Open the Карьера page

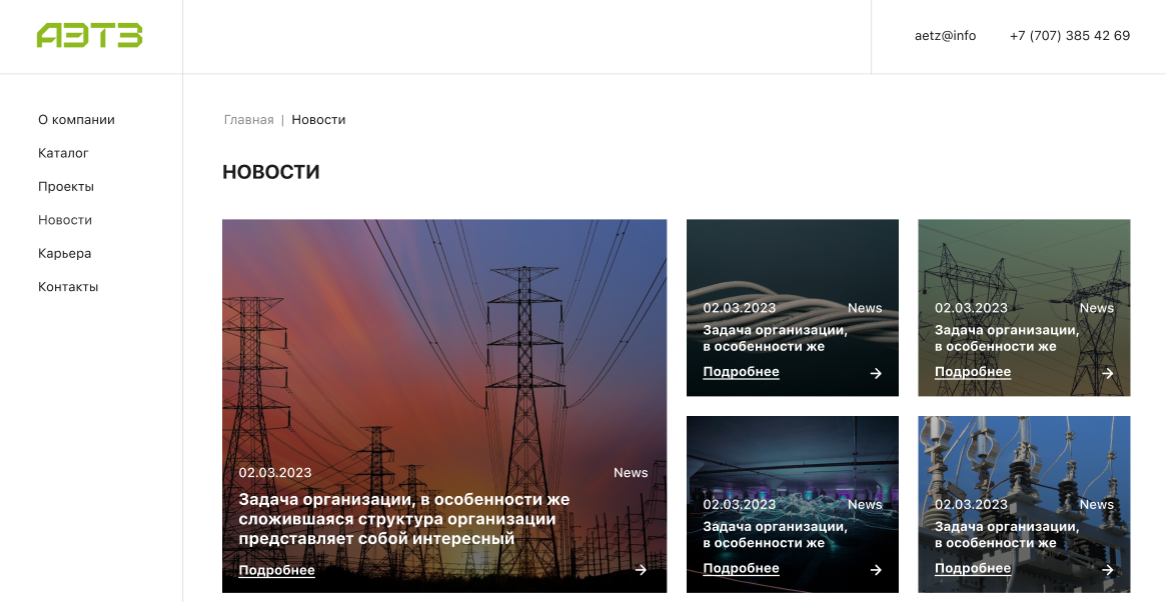click(x=65, y=254)
